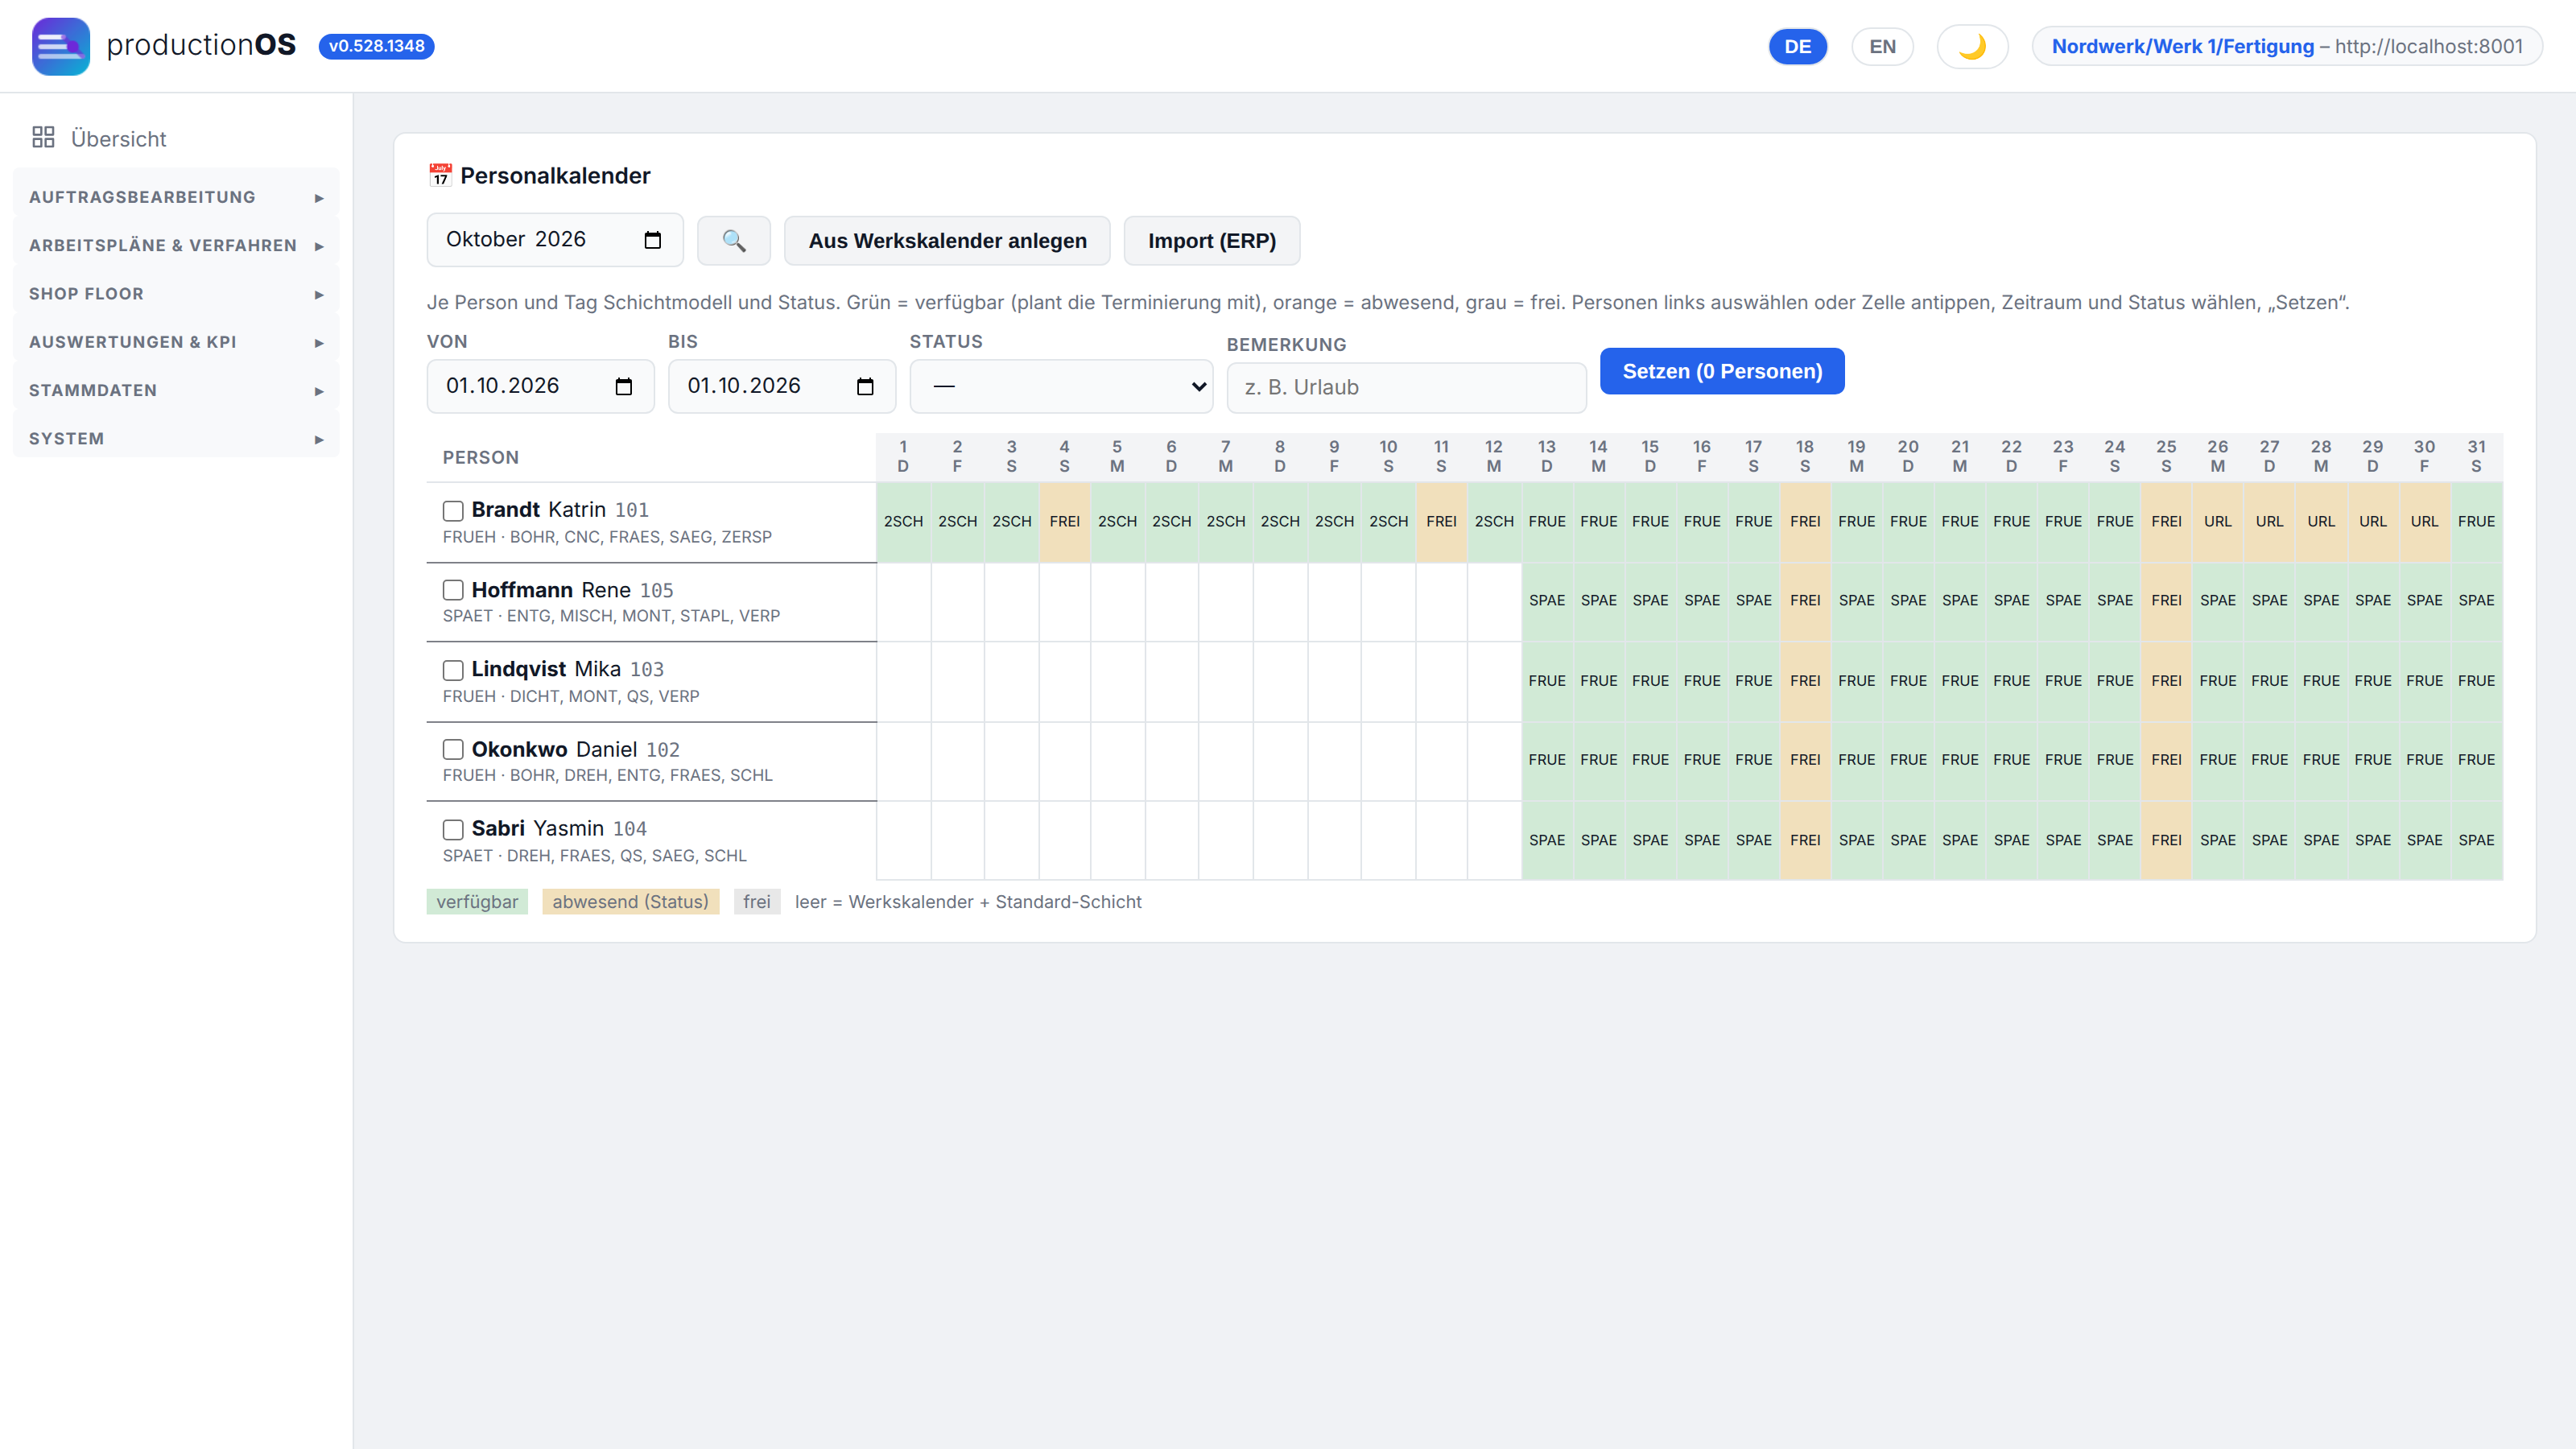Click Aus Werkskalender anlegen button
Viewport: 2576px width, 1449px height.
(947, 241)
